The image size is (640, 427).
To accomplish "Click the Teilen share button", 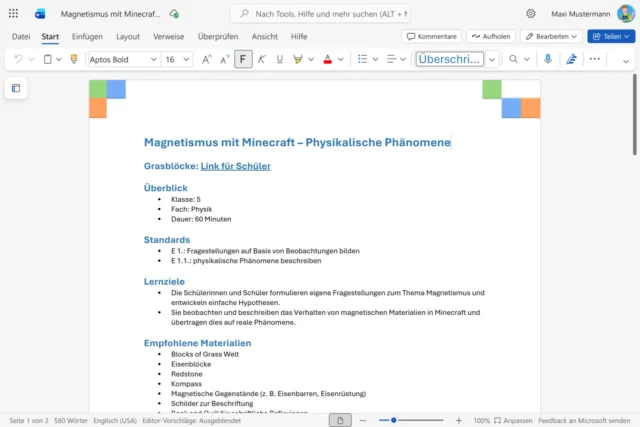I will tap(611, 36).
